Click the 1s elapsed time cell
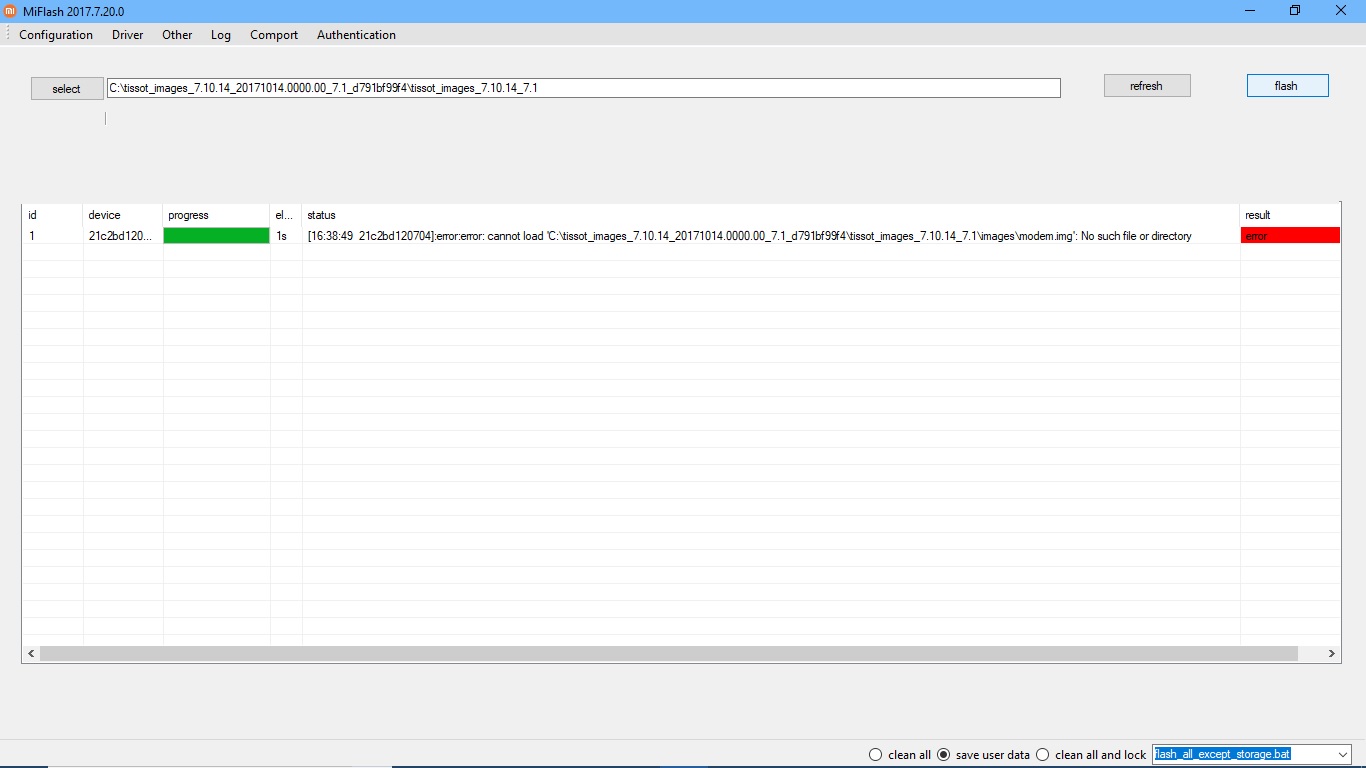Image resolution: width=1366 pixels, height=768 pixels. 285,236
